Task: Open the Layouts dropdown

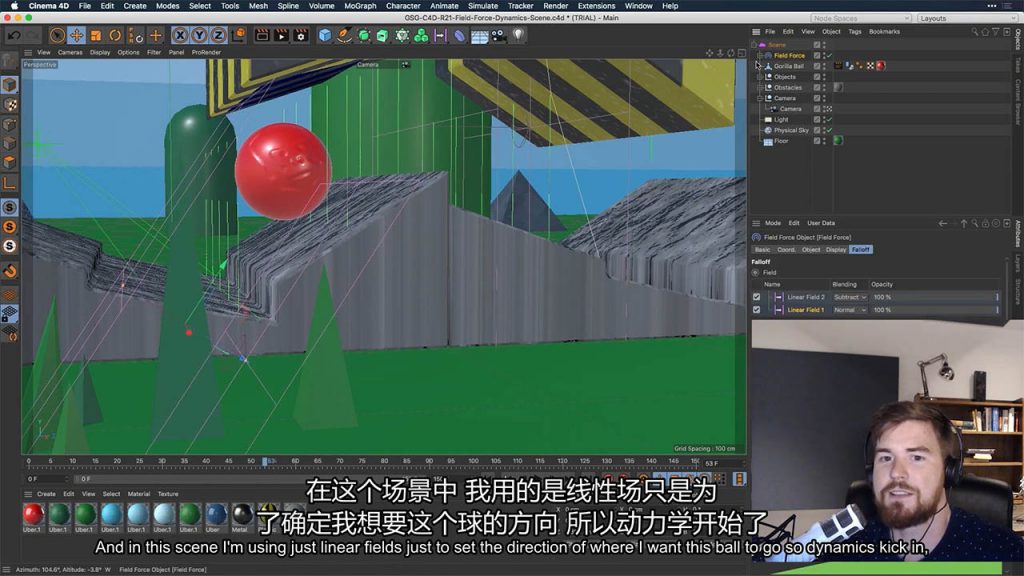Action: [967, 18]
